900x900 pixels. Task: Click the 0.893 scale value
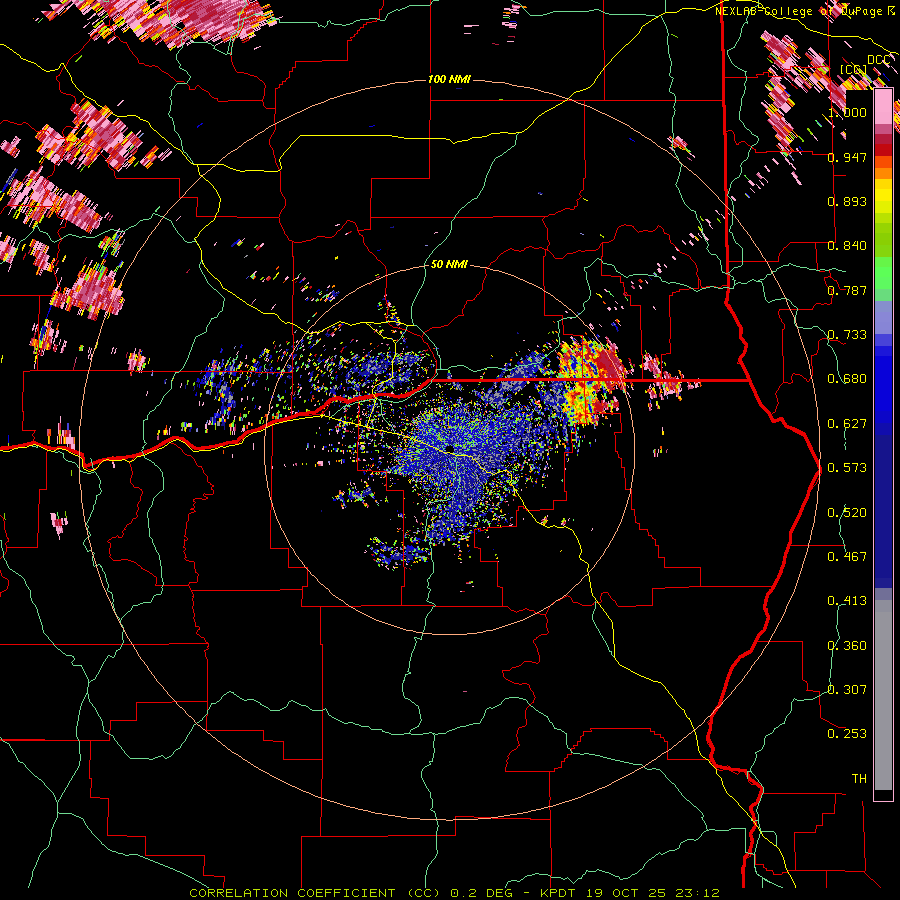pyautogui.click(x=847, y=201)
